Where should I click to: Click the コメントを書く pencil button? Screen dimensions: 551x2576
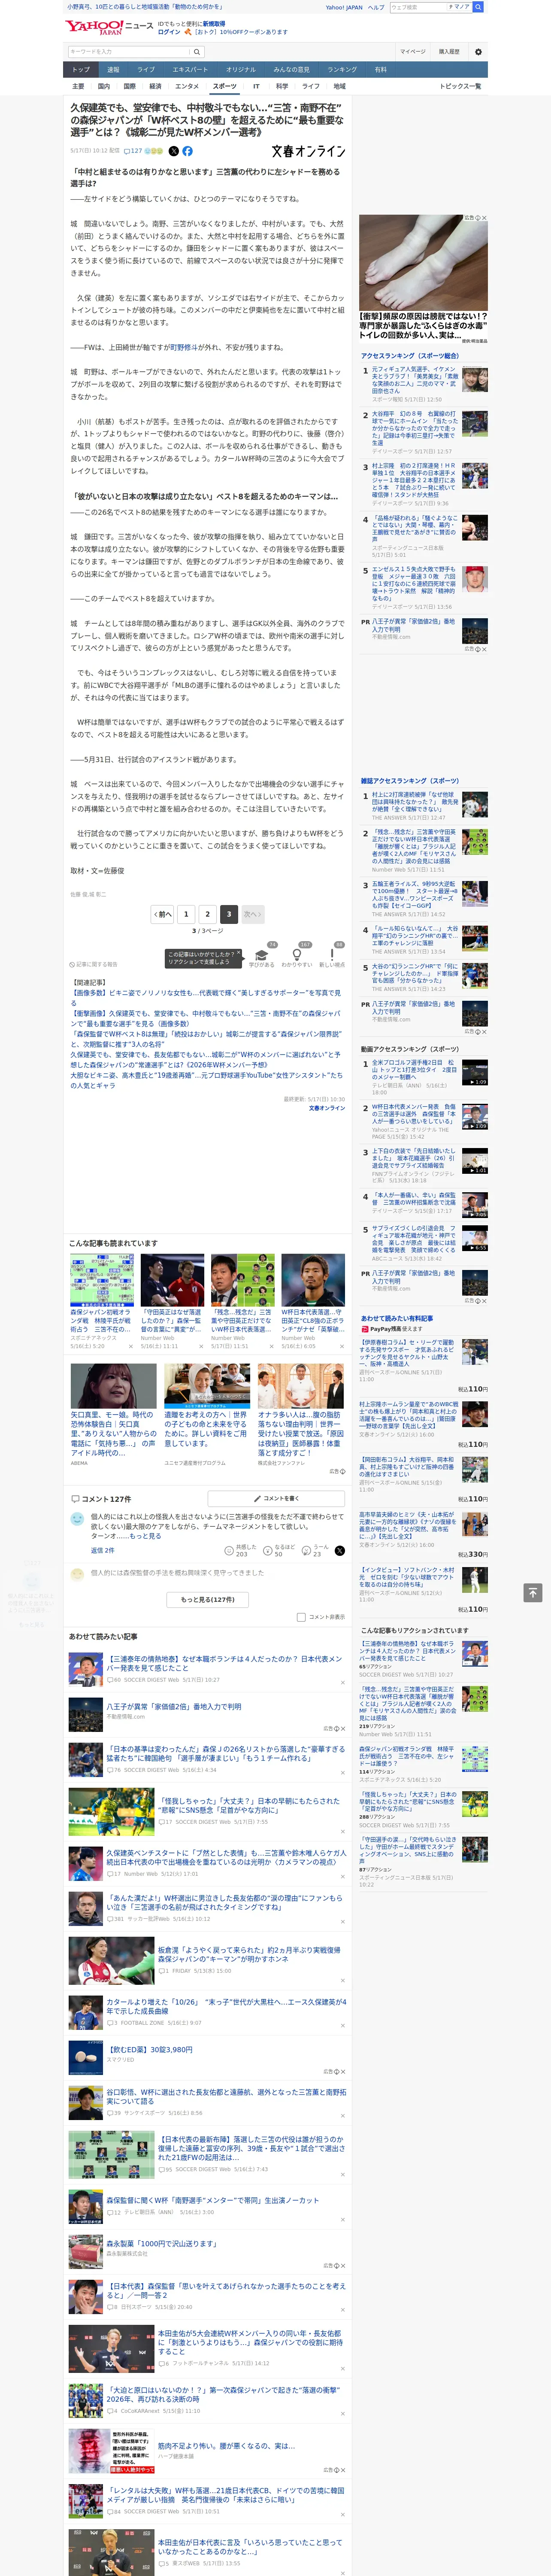[x=276, y=1499]
